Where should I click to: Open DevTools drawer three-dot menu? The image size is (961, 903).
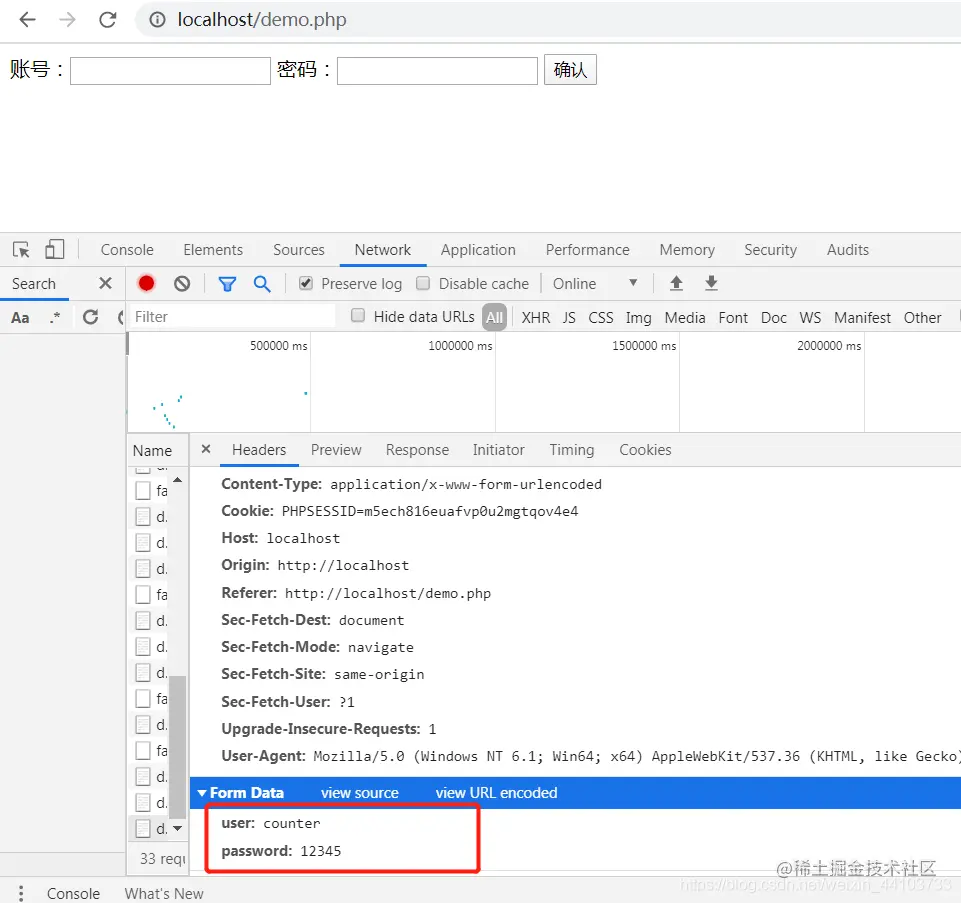[x=21, y=893]
